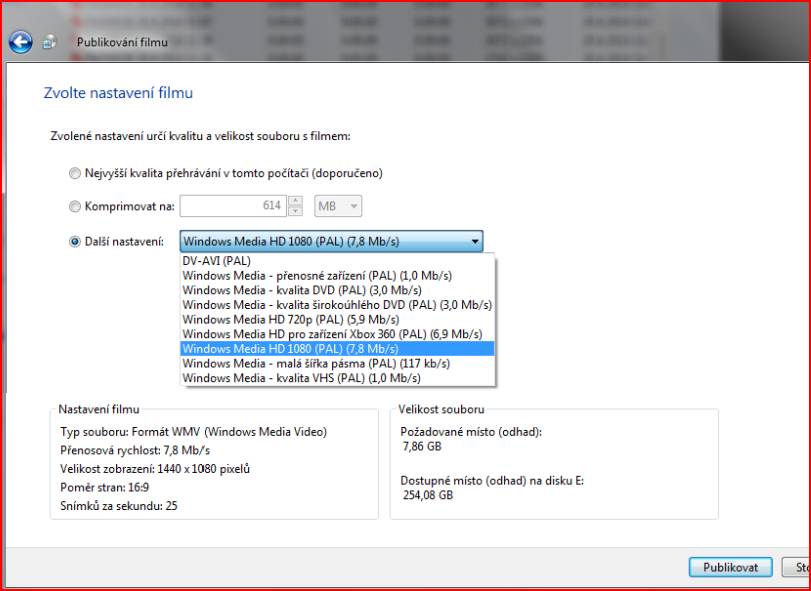The width and height of the screenshot is (811, 591).
Task: Click Velikost zobrazení: 1440 x 1080 pixelů
Action: [x=155, y=469]
